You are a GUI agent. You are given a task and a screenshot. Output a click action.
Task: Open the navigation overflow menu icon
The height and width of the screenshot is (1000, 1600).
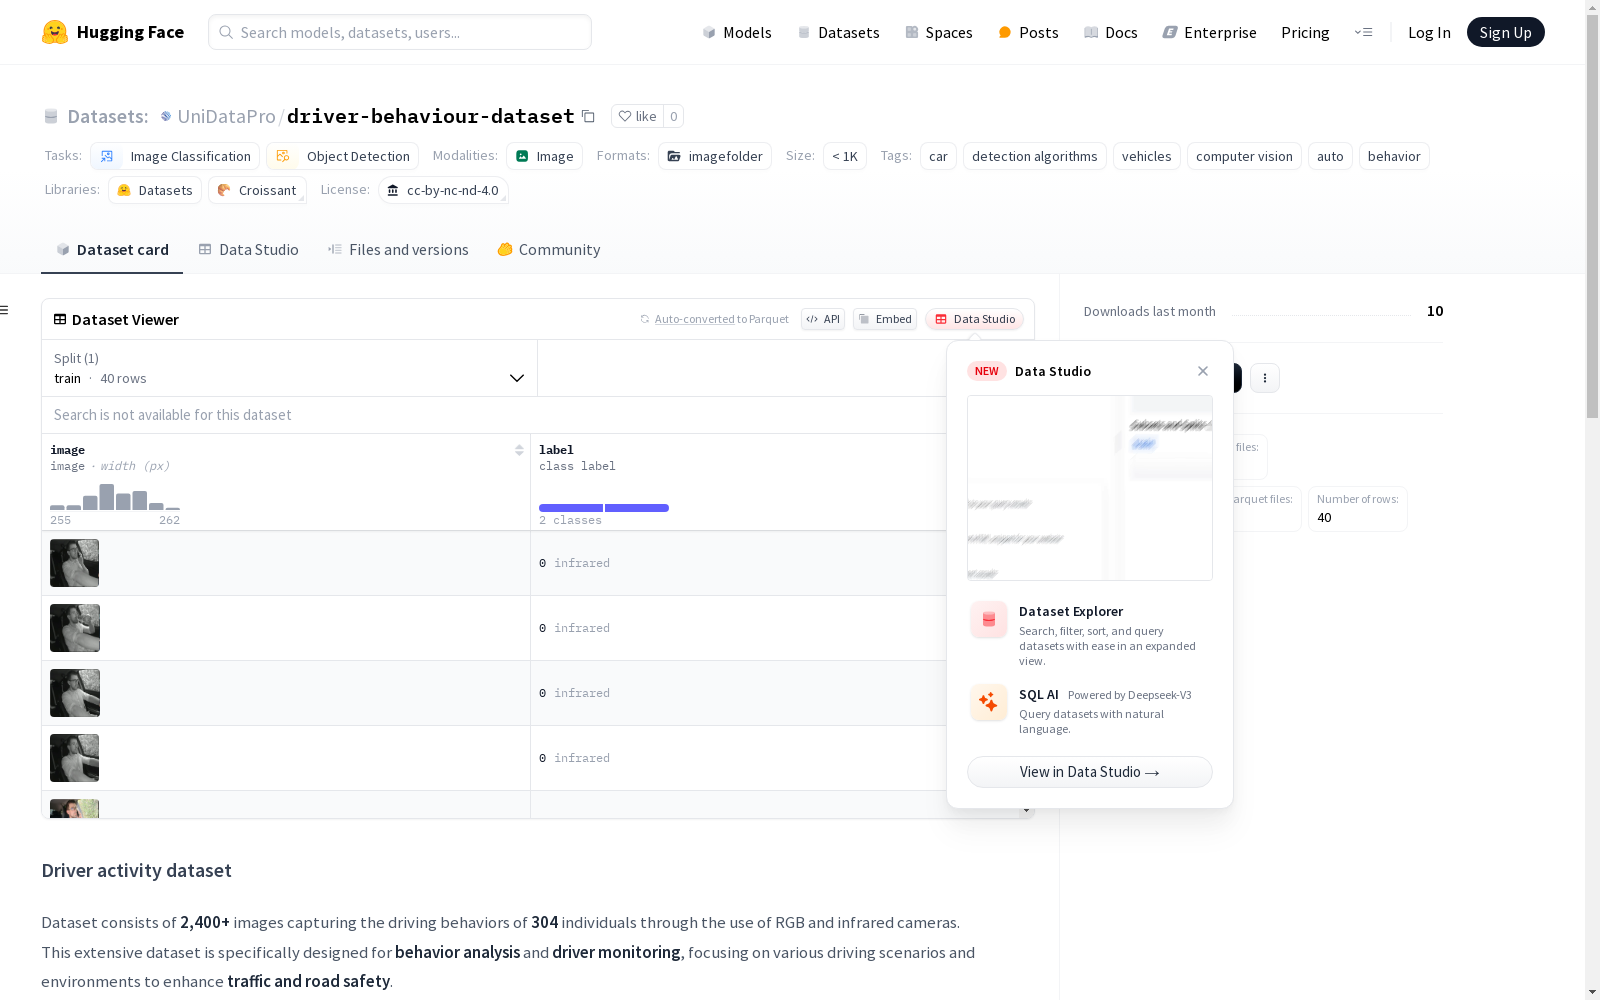pyautogui.click(x=1363, y=32)
